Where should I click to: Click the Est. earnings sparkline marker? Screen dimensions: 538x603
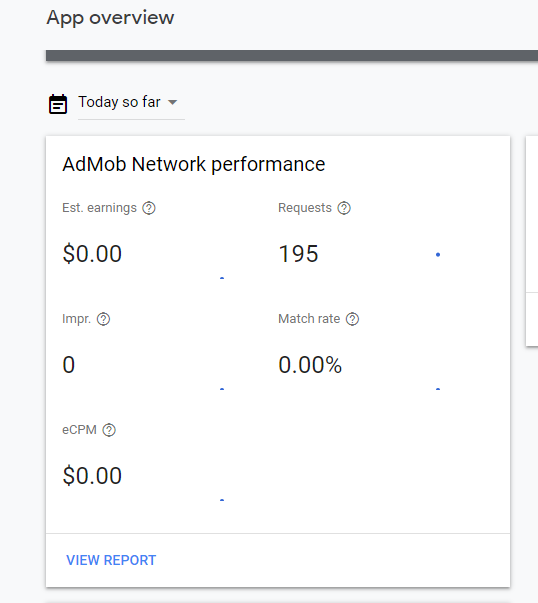[222, 278]
